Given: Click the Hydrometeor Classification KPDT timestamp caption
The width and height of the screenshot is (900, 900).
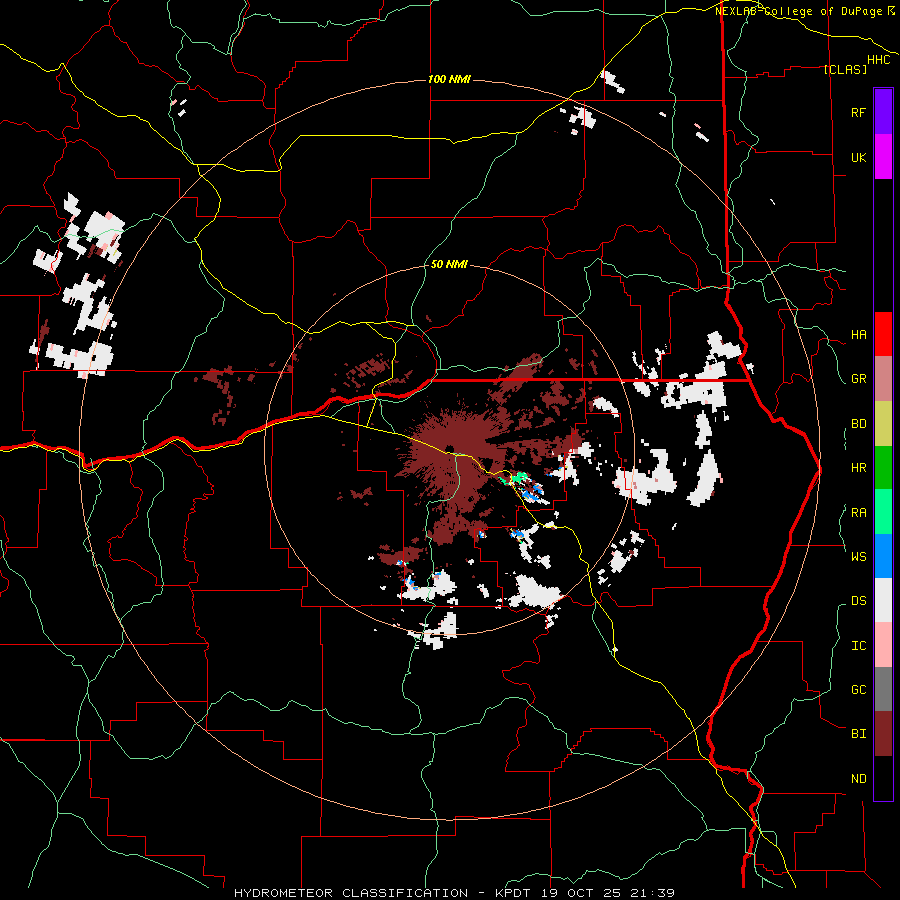Looking at the screenshot, I should click(455, 893).
